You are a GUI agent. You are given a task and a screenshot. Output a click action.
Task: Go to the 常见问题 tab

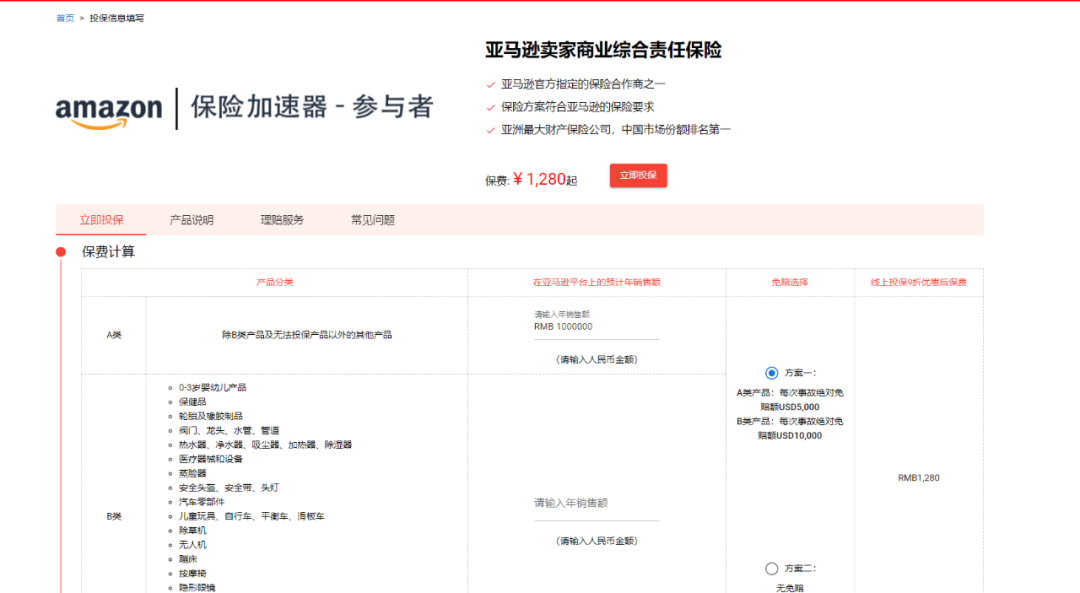372,220
